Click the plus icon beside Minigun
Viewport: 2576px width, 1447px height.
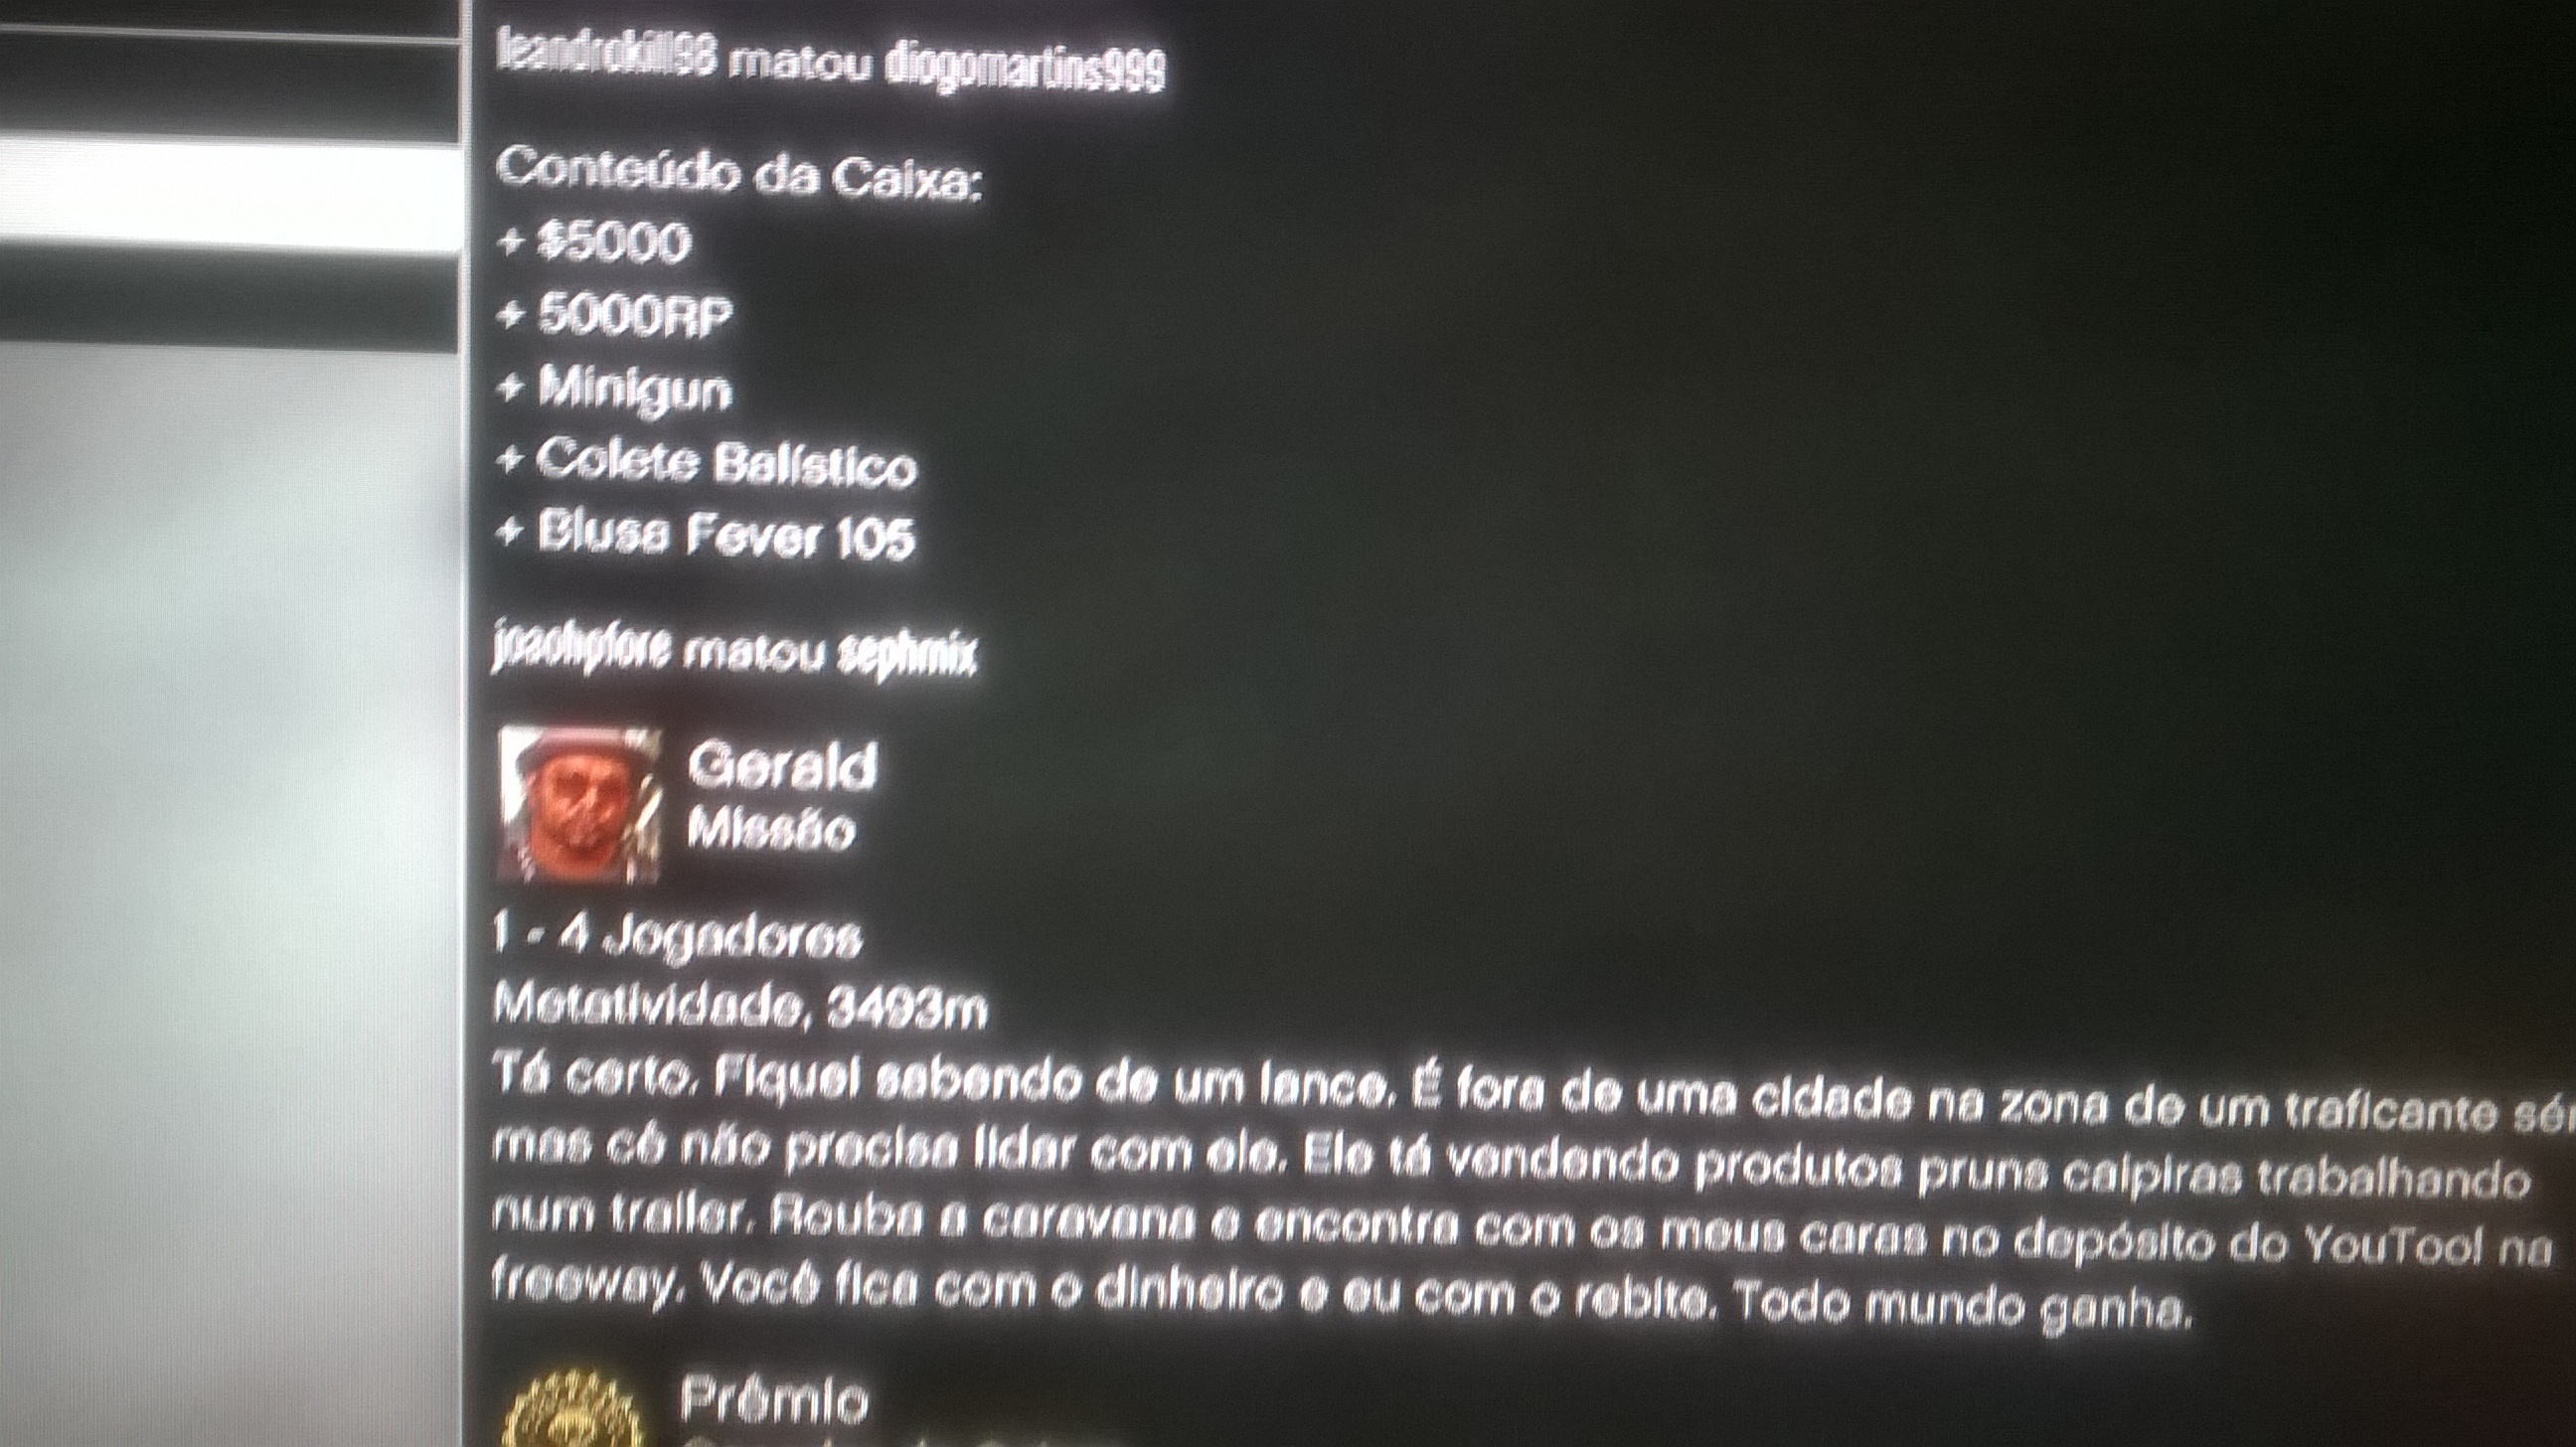(511, 388)
